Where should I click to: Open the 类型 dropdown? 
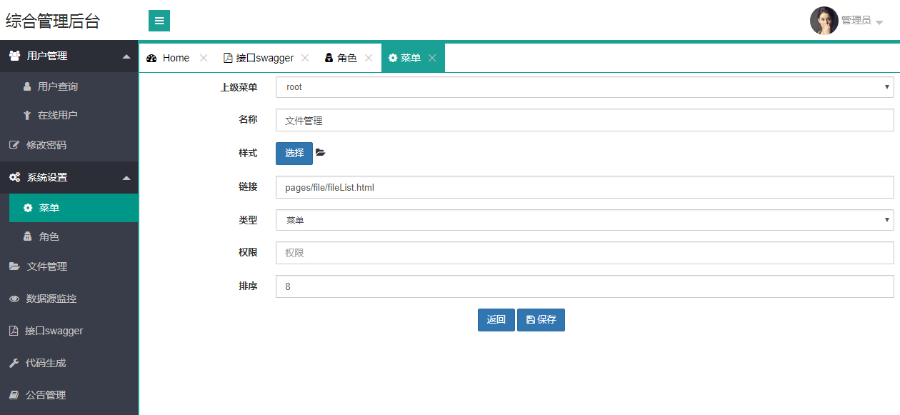[583, 220]
